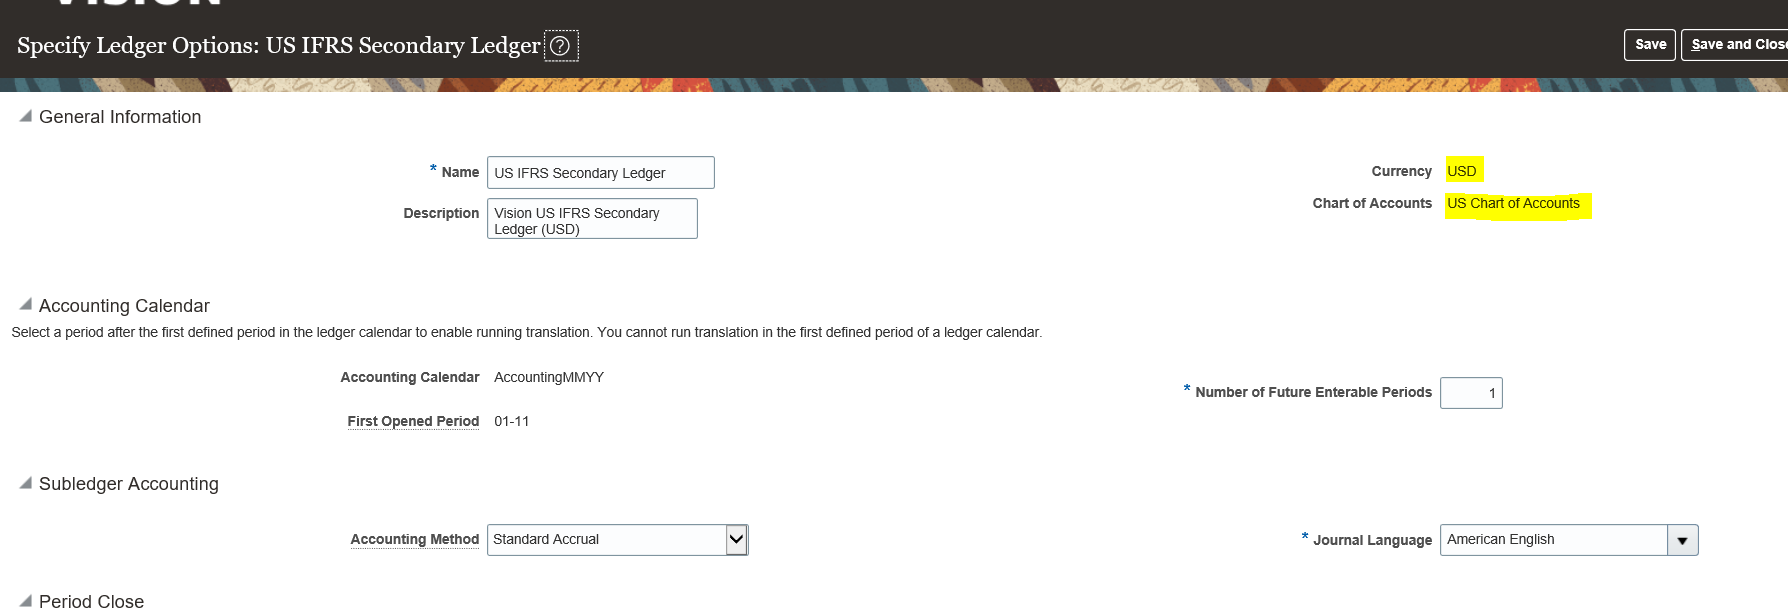Click the Save button
The height and width of the screenshot is (608, 1788).
(1649, 45)
